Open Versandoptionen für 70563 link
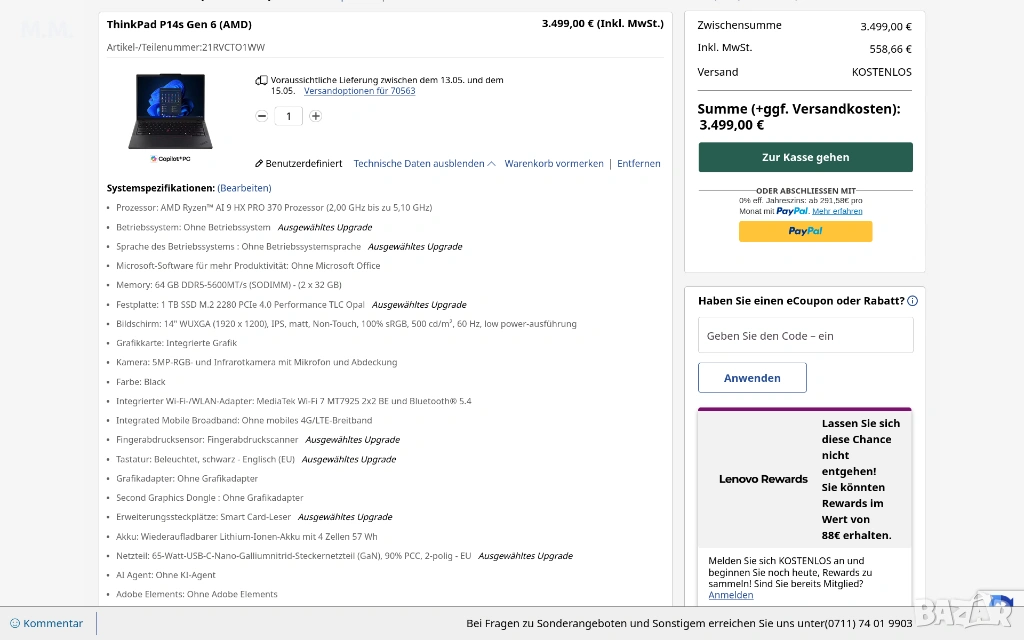 359,91
